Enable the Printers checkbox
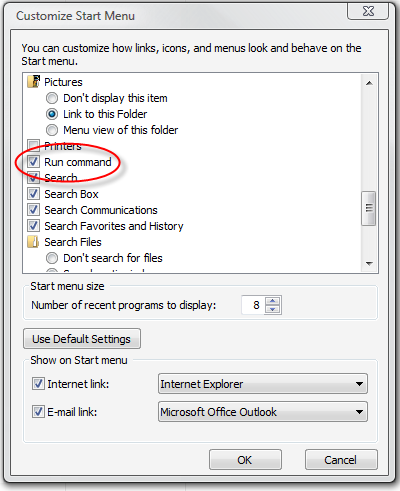The width and height of the screenshot is (400, 491). click(33, 145)
